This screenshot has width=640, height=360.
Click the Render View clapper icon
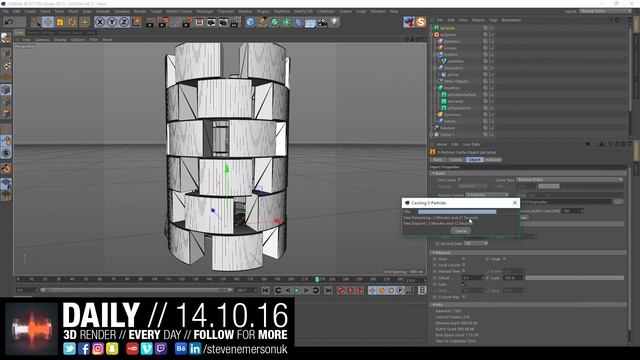click(x=150, y=22)
